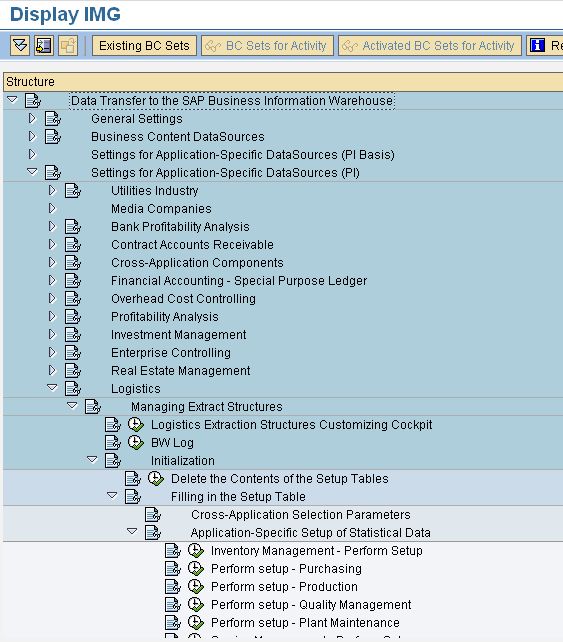Open documentation icon for Initialization
Image resolution: width=563 pixels, height=642 pixels.
(113, 461)
